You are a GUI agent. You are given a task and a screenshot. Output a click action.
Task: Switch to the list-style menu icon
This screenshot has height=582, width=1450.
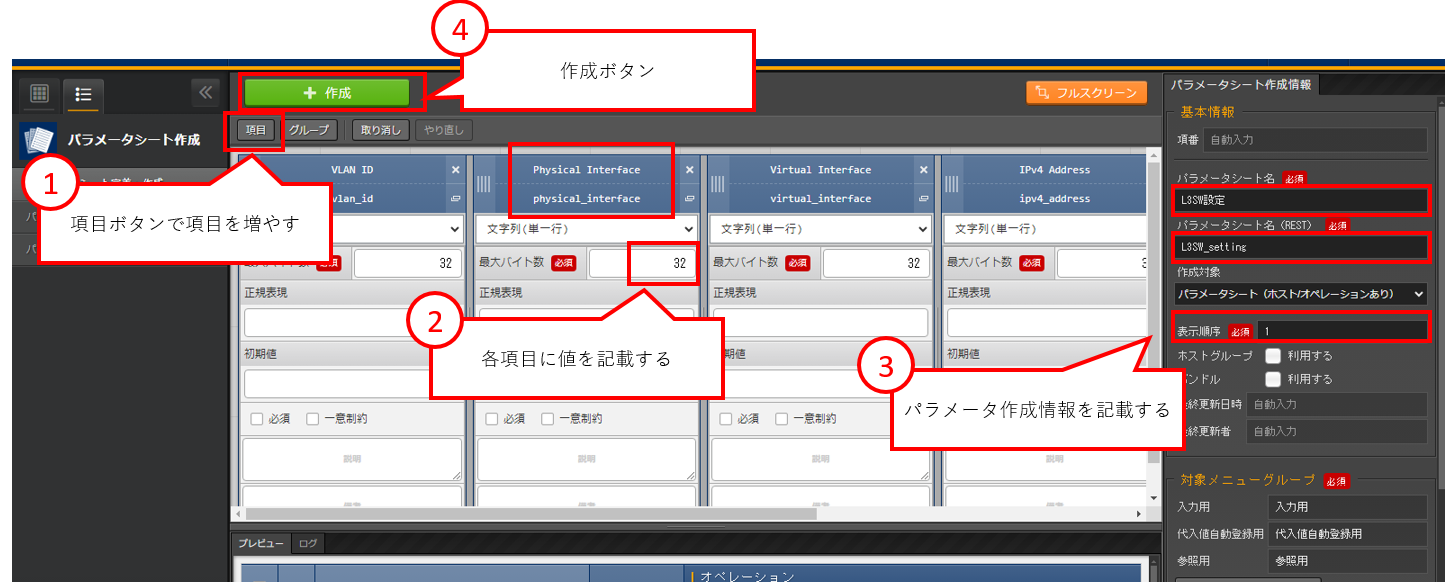click(83, 94)
